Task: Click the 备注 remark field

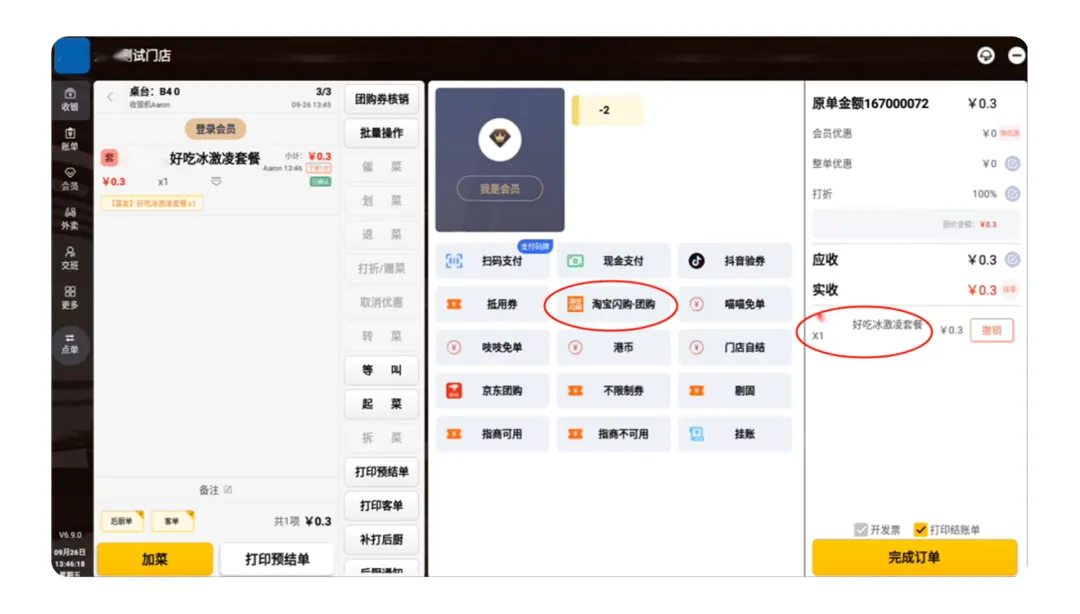Action: (x=215, y=490)
